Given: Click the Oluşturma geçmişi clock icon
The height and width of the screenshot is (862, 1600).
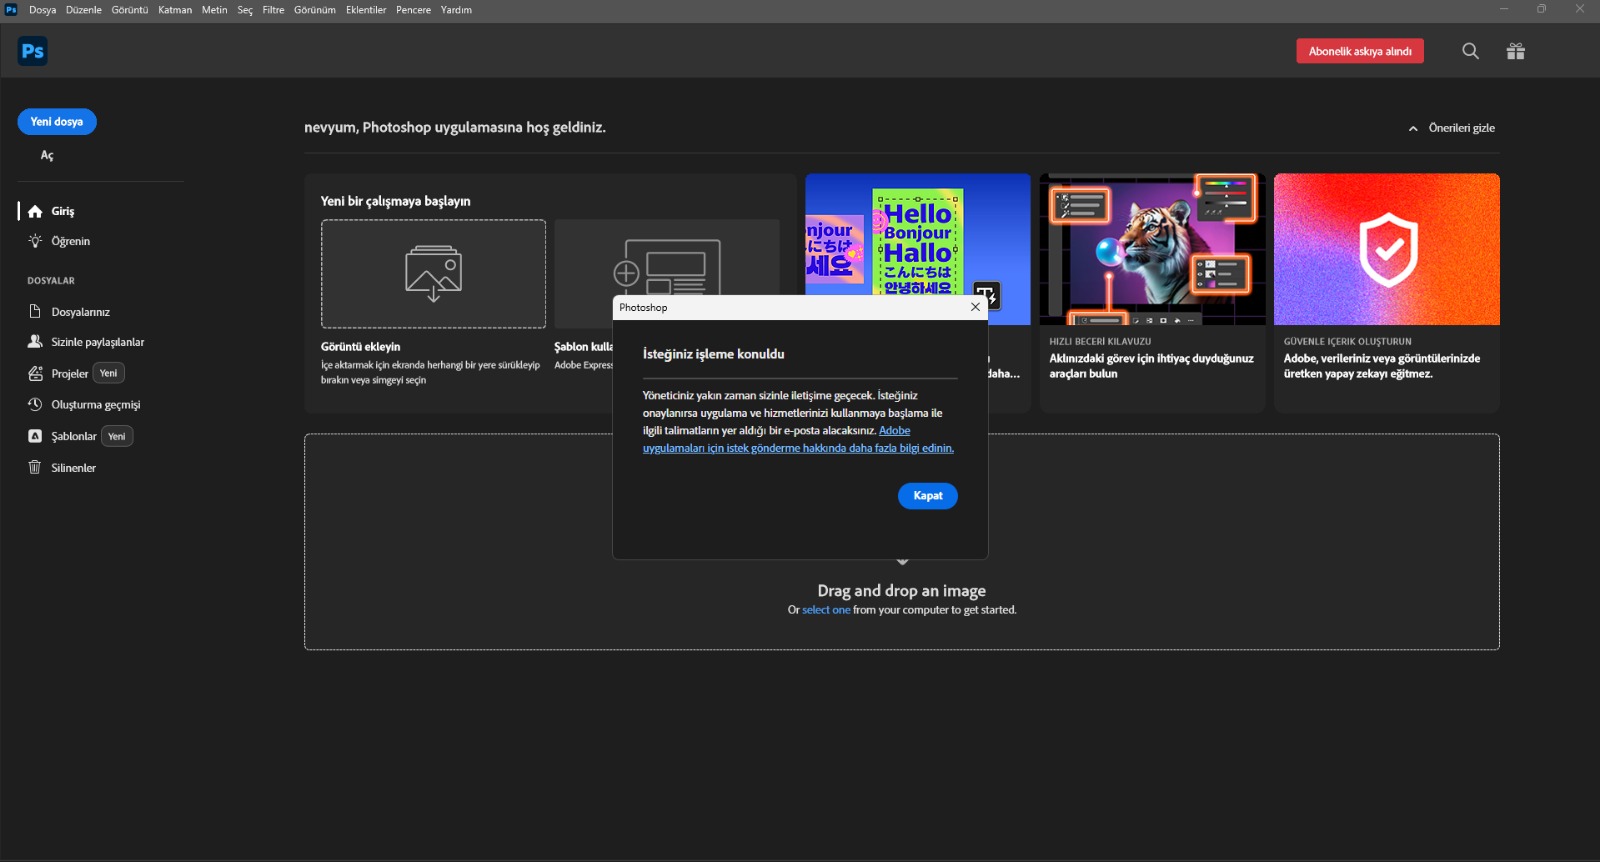Looking at the screenshot, I should tap(35, 405).
